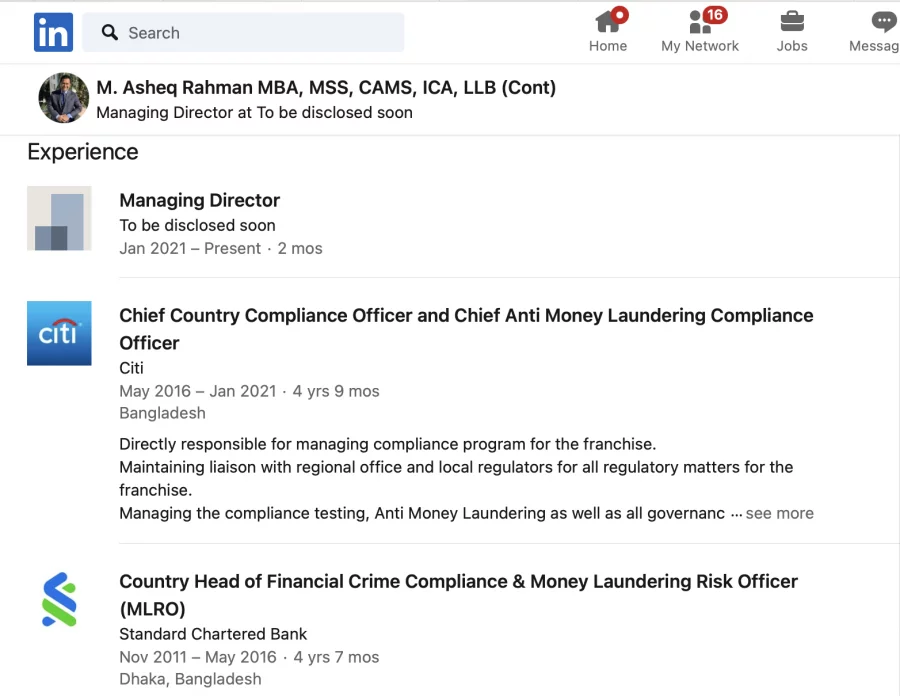Click the notification badge on My Network
The width and height of the screenshot is (900, 696).
coord(715,14)
